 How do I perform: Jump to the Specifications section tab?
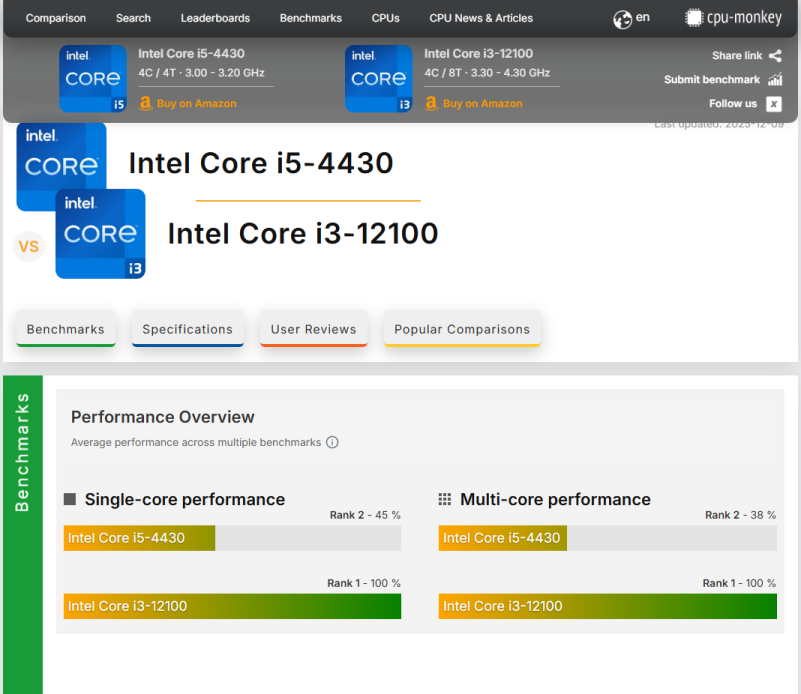[x=187, y=329]
